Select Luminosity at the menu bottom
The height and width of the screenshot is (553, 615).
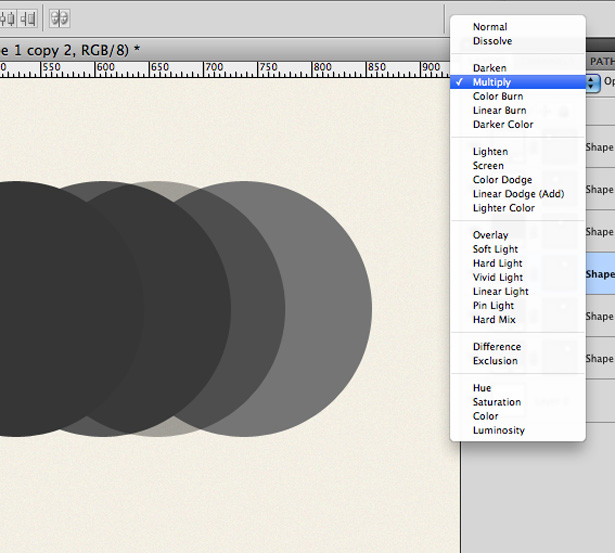pyautogui.click(x=498, y=430)
